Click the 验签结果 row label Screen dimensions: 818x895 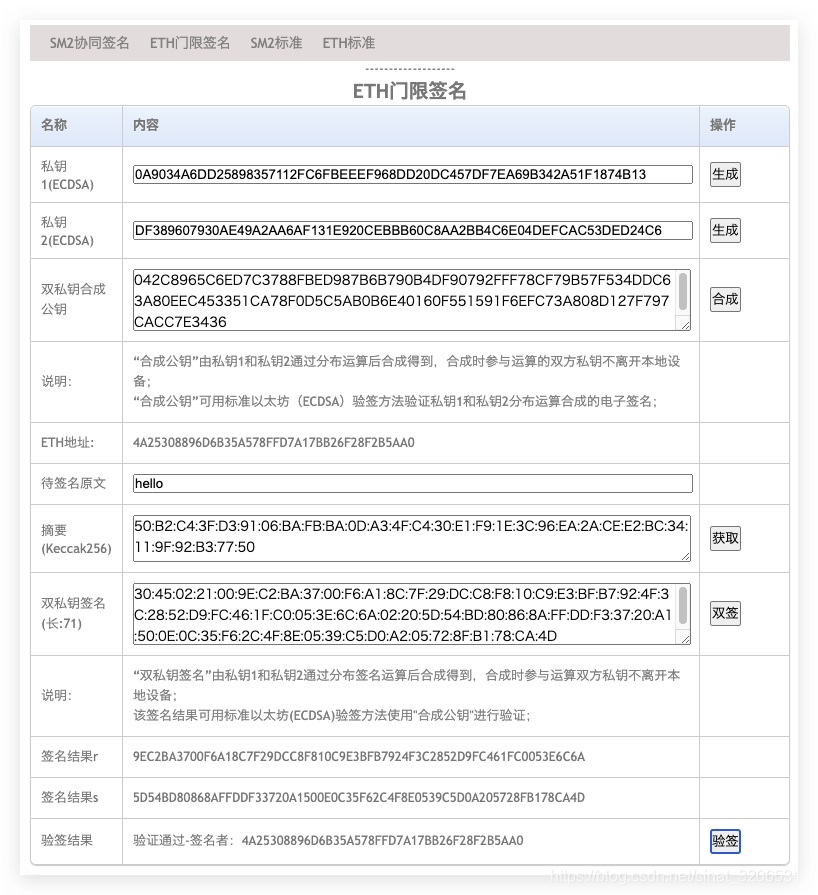pos(67,840)
